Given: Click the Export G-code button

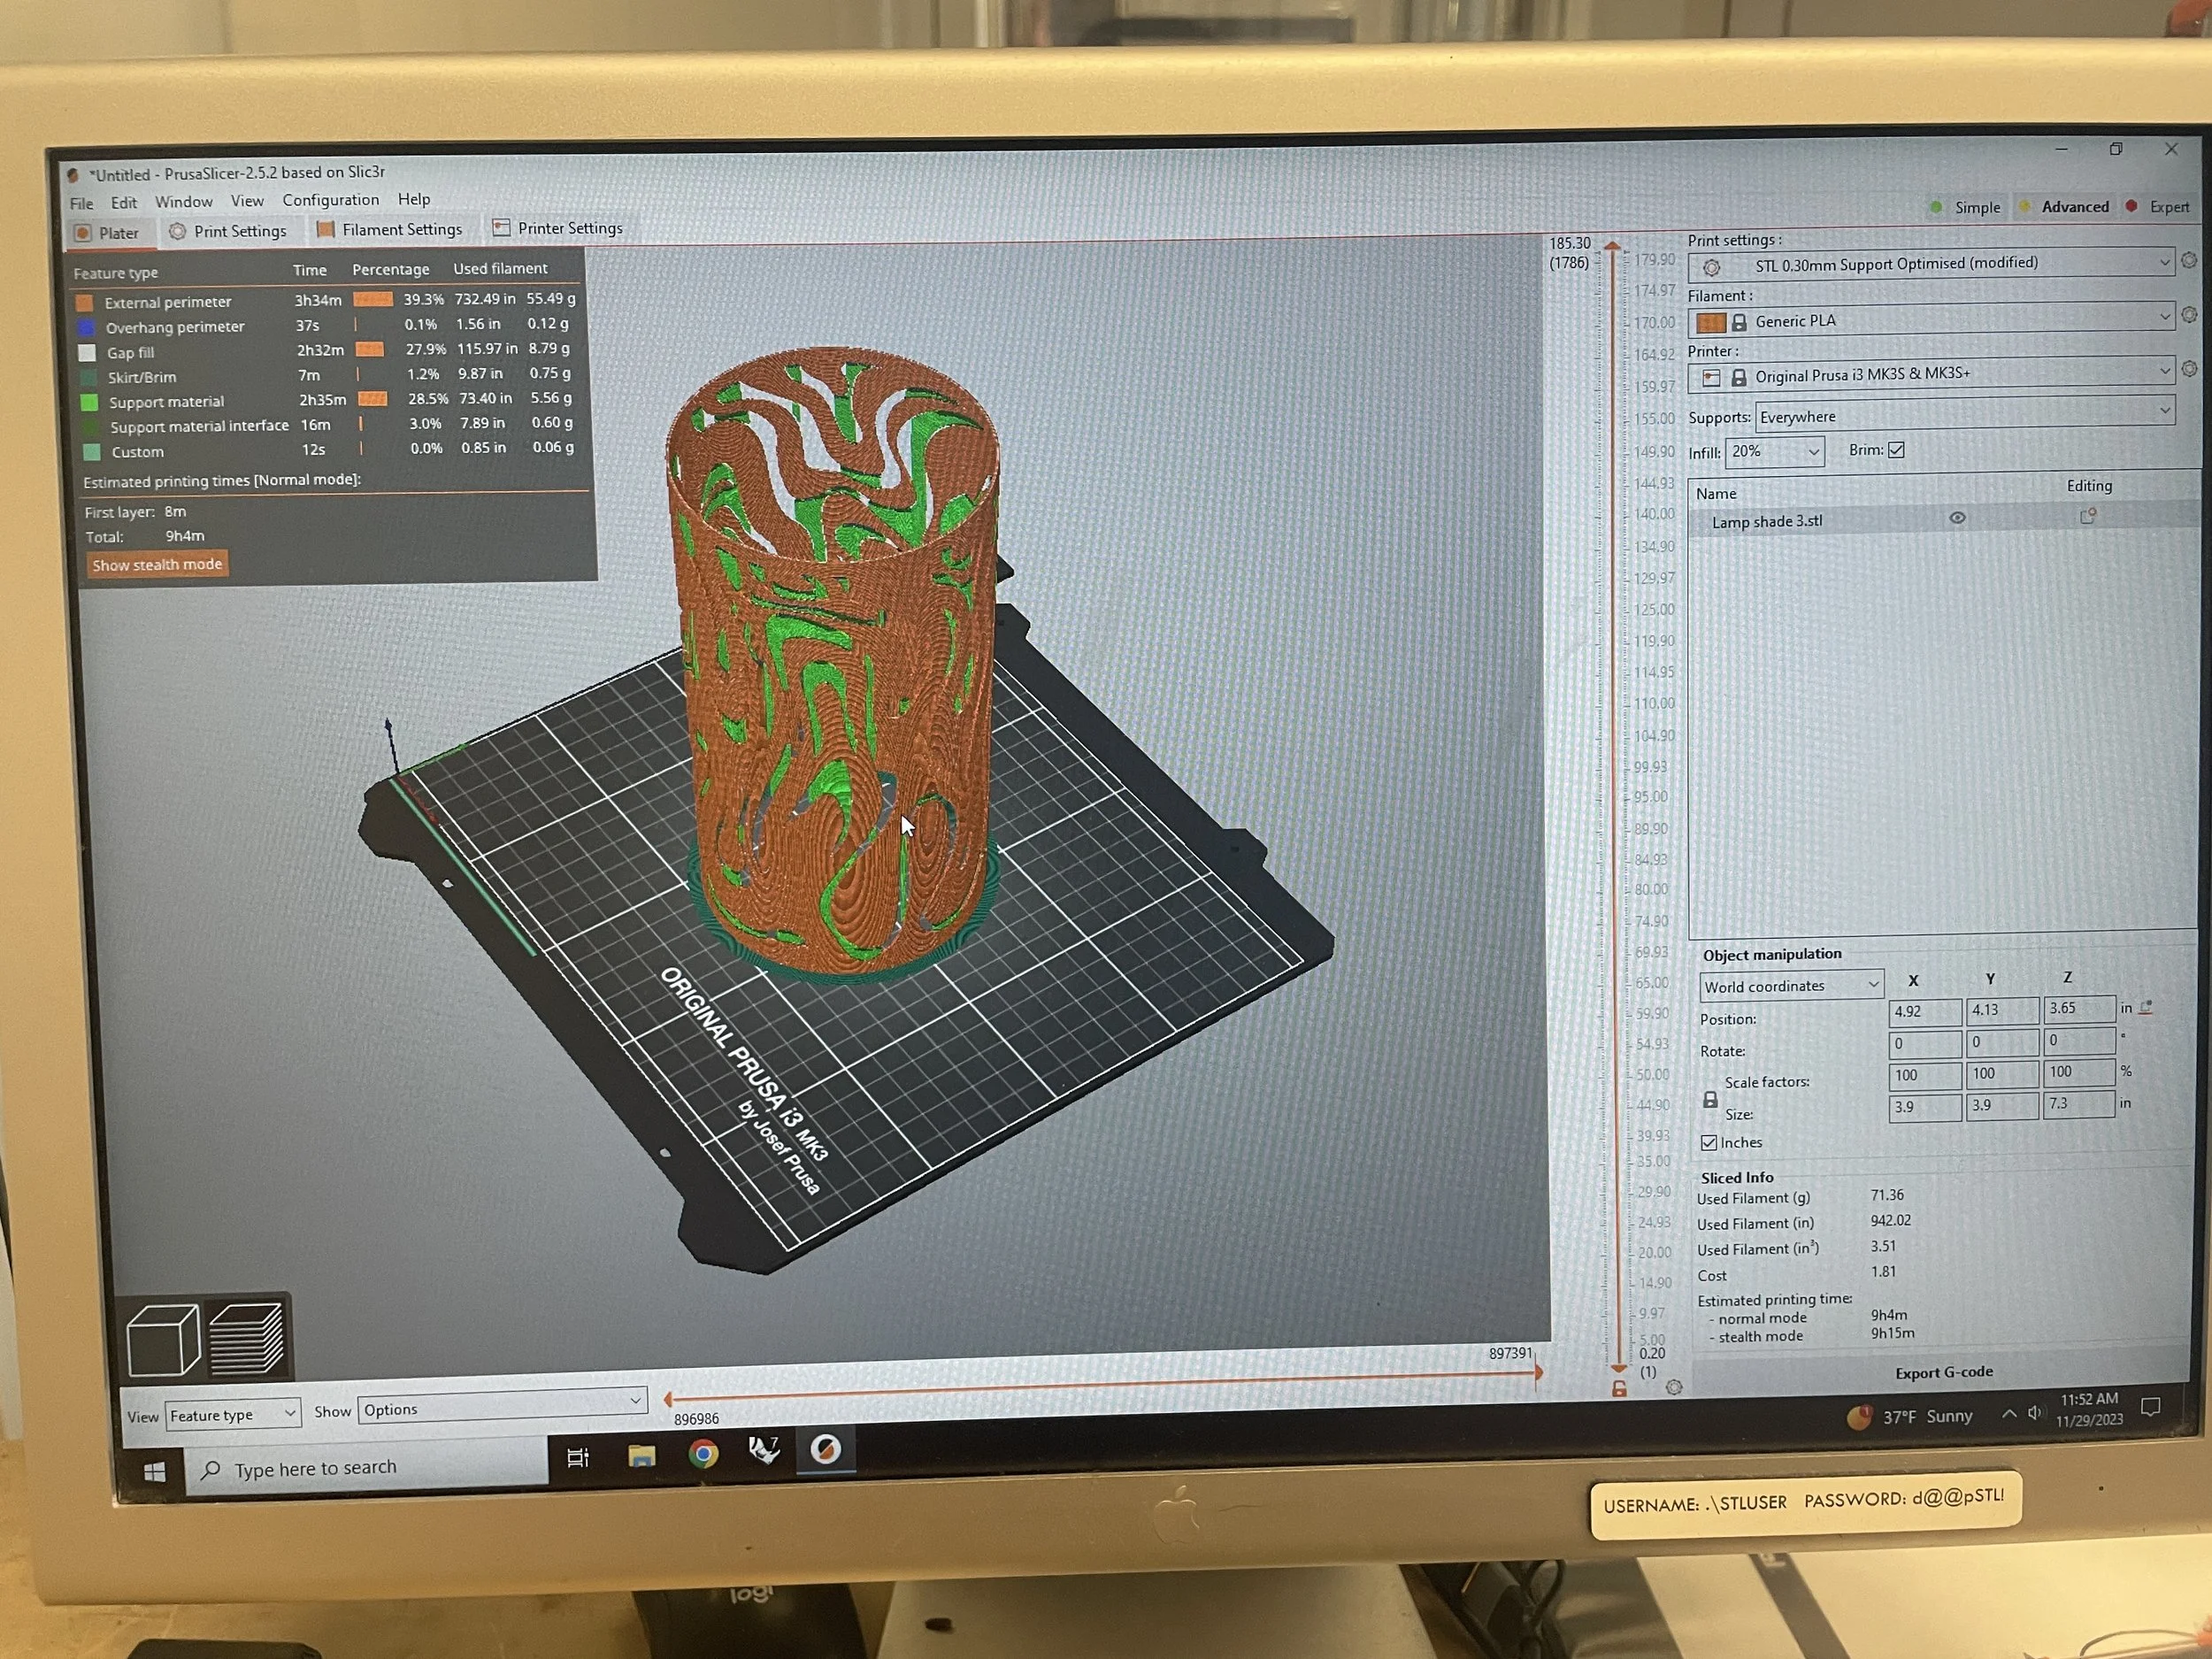Looking at the screenshot, I should click(x=1943, y=1372).
